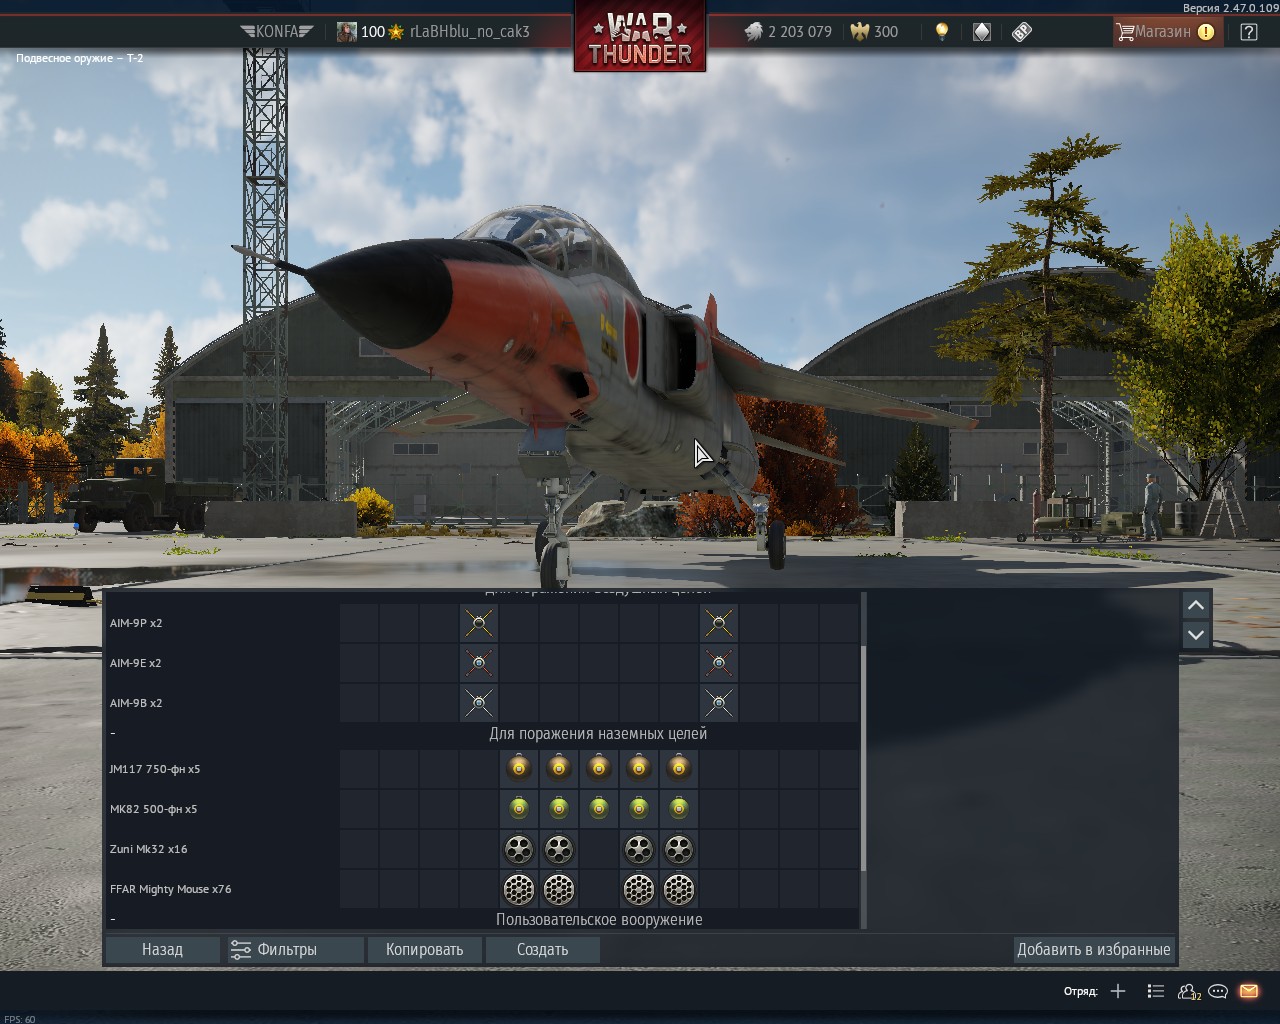Viewport: 1280px width, 1024px height.
Task: Open the lightbulb hints icon
Action: tap(941, 31)
